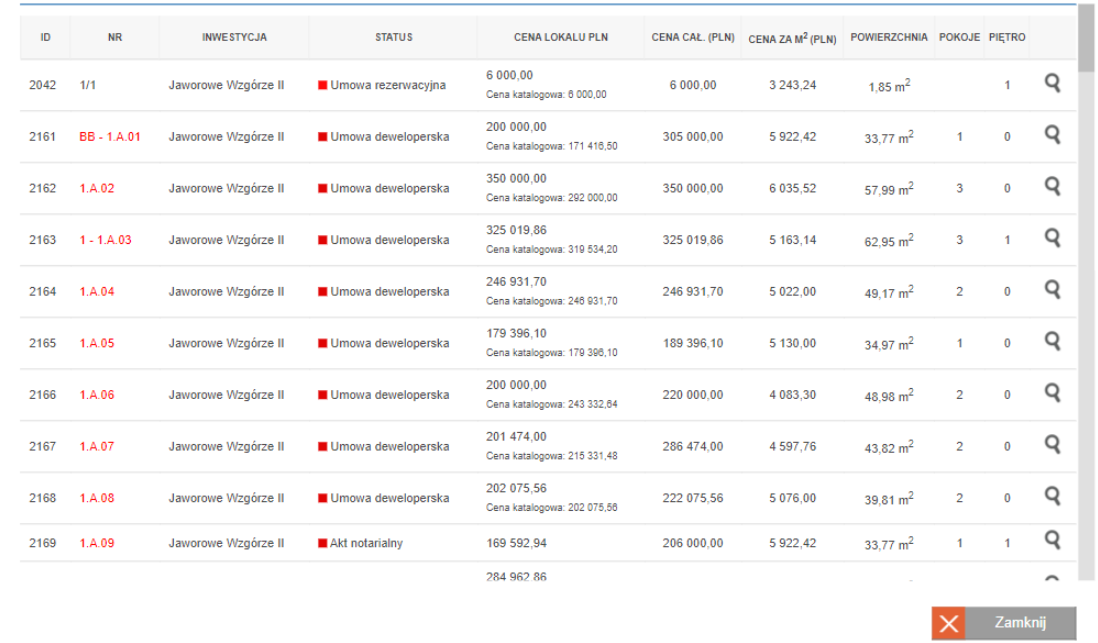This screenshot has width=1098, height=643.
Task: Open details magnifier for row 2168
Action: [x=1052, y=497]
